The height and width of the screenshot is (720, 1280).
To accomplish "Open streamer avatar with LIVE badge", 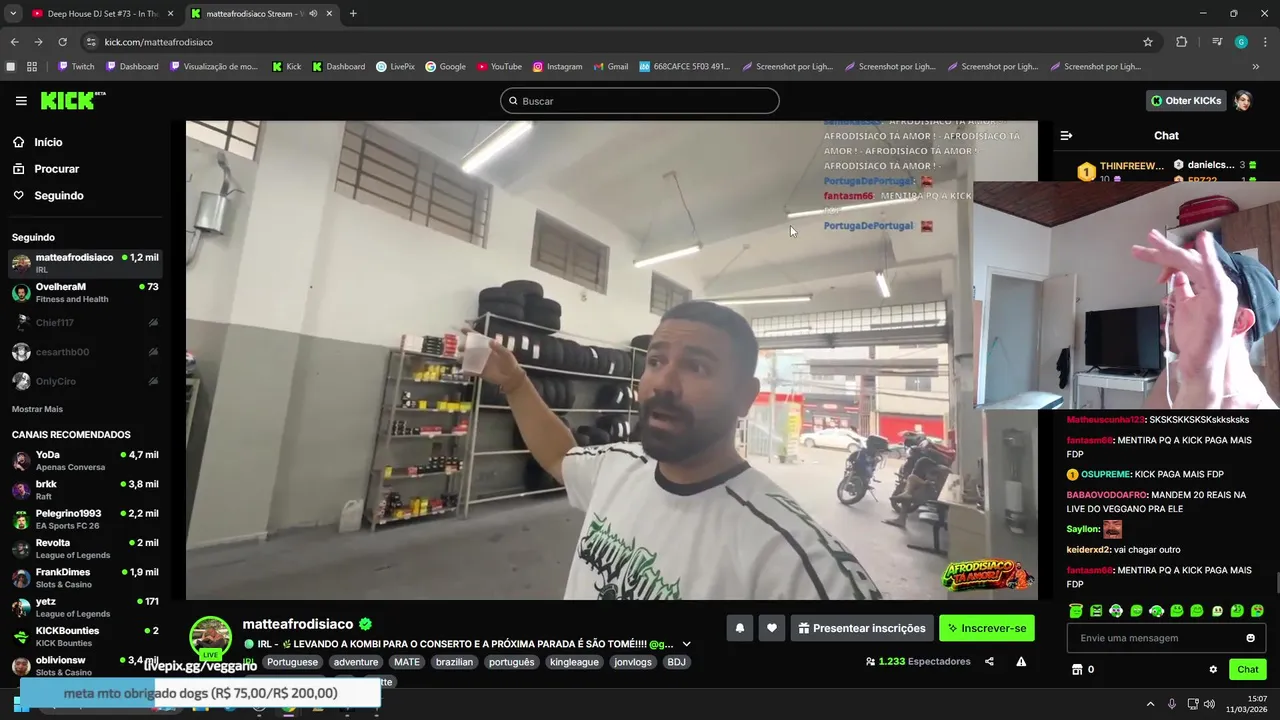I will (211, 638).
